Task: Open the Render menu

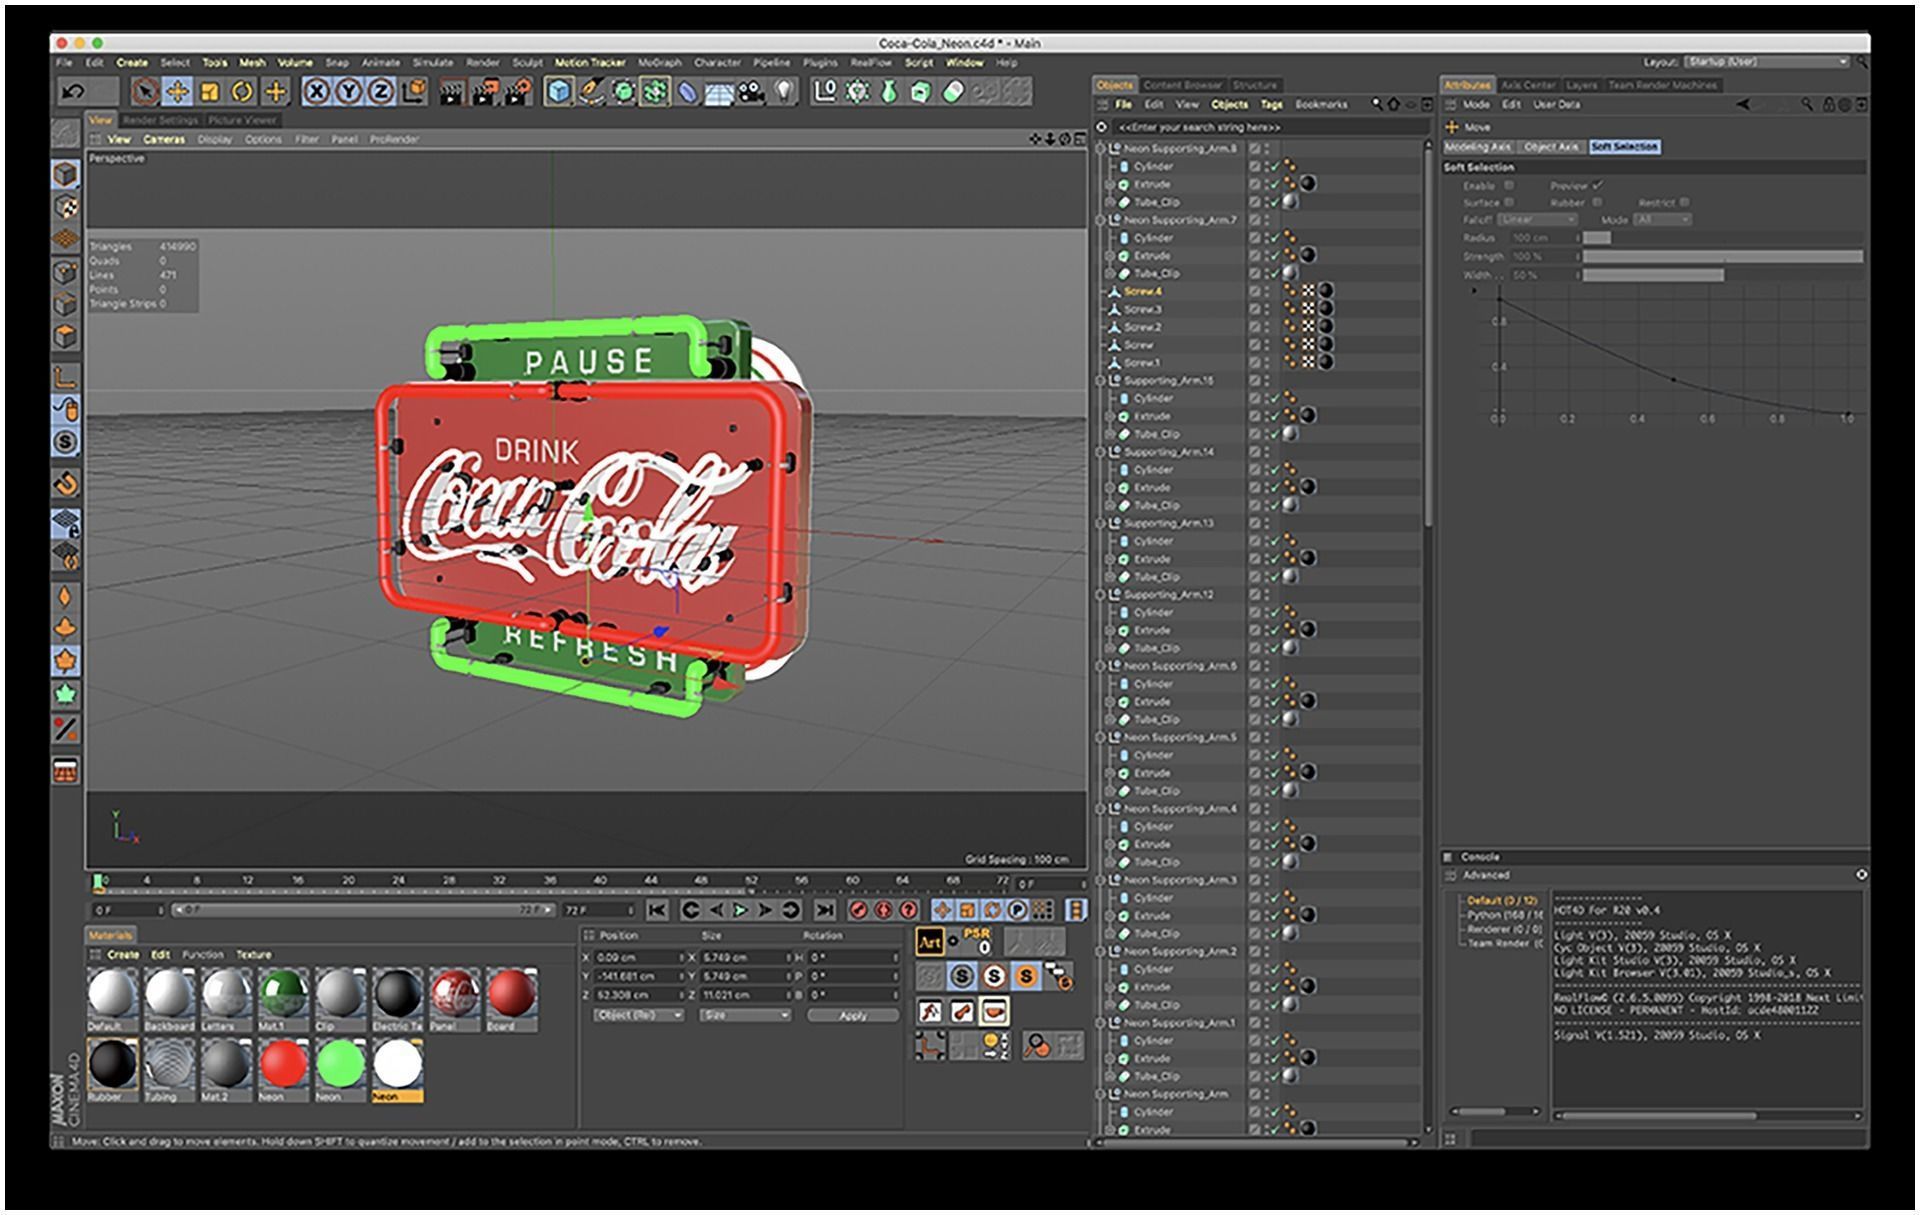Action: point(483,62)
